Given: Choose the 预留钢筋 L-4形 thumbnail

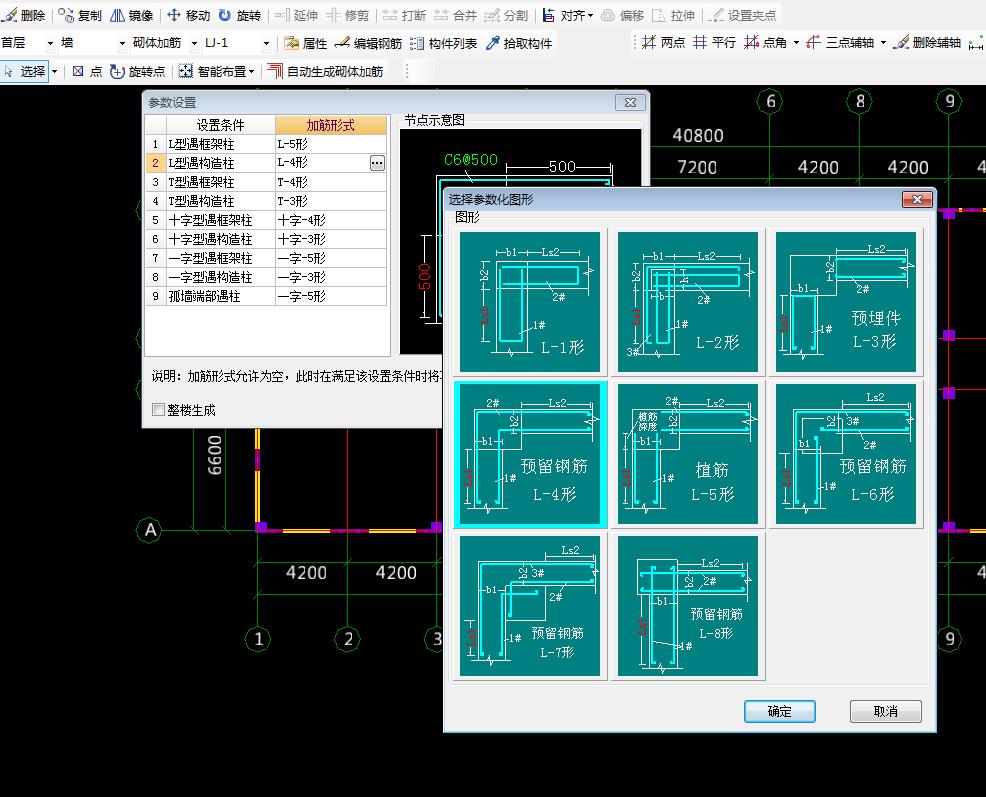Looking at the screenshot, I should [x=529, y=454].
